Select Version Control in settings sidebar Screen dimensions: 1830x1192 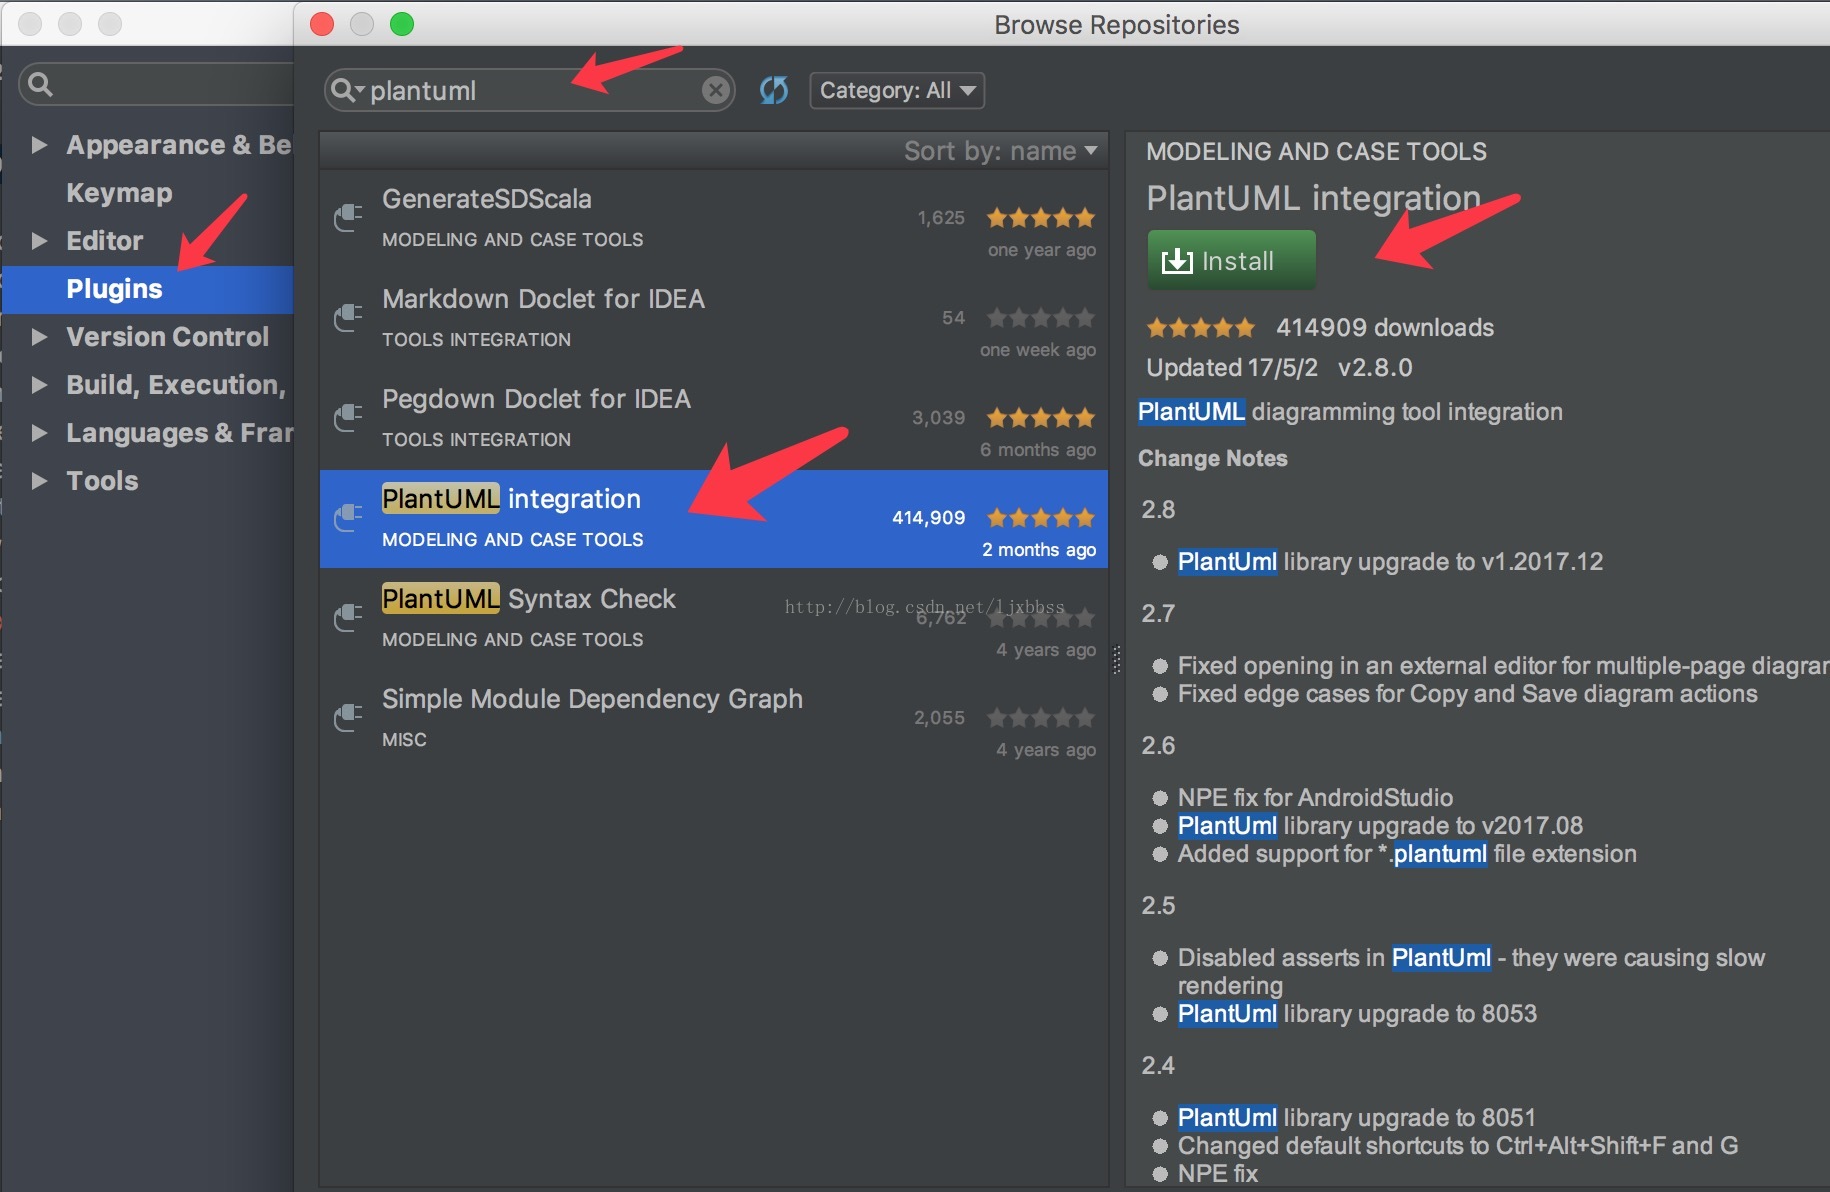(x=167, y=337)
